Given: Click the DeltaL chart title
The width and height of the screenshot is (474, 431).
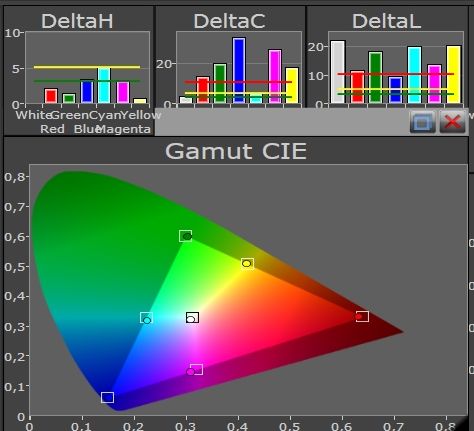Looking at the screenshot, I should 387,21.
